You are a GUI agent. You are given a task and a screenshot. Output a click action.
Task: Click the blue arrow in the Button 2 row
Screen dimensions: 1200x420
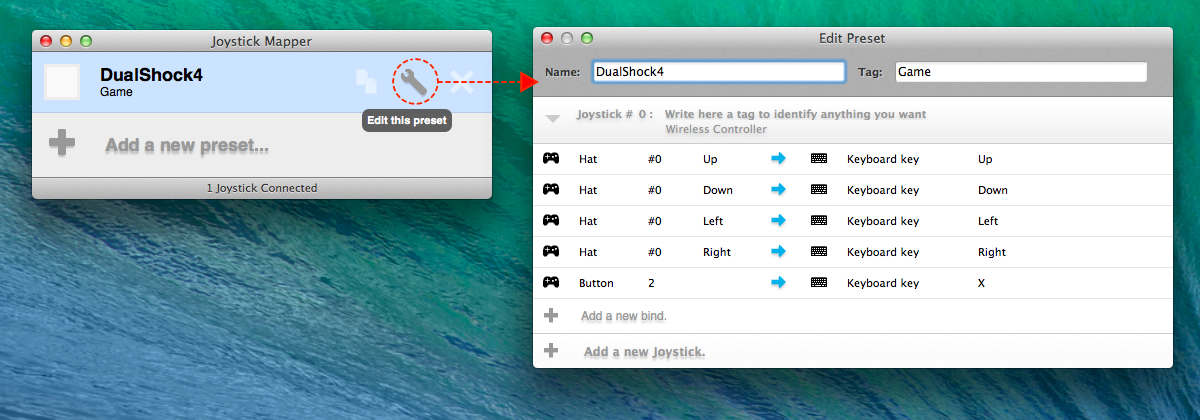(x=779, y=283)
